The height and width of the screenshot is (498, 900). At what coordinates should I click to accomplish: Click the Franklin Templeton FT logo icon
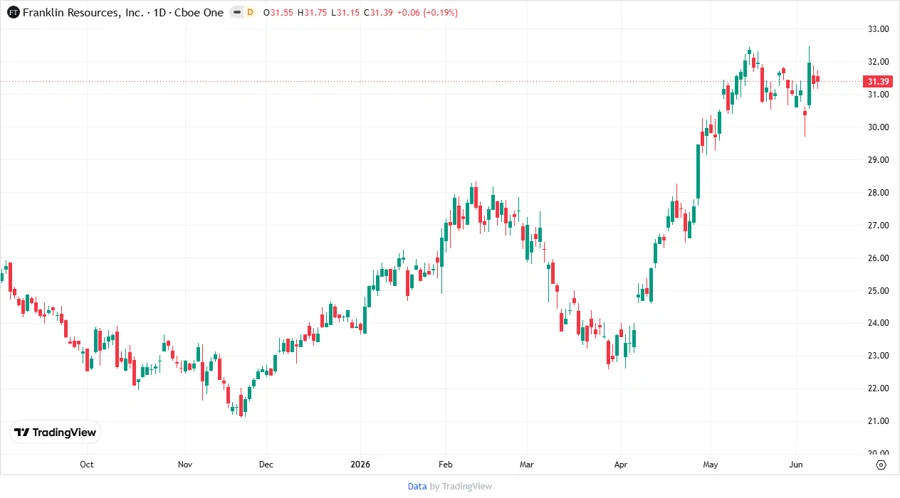pyautogui.click(x=13, y=12)
